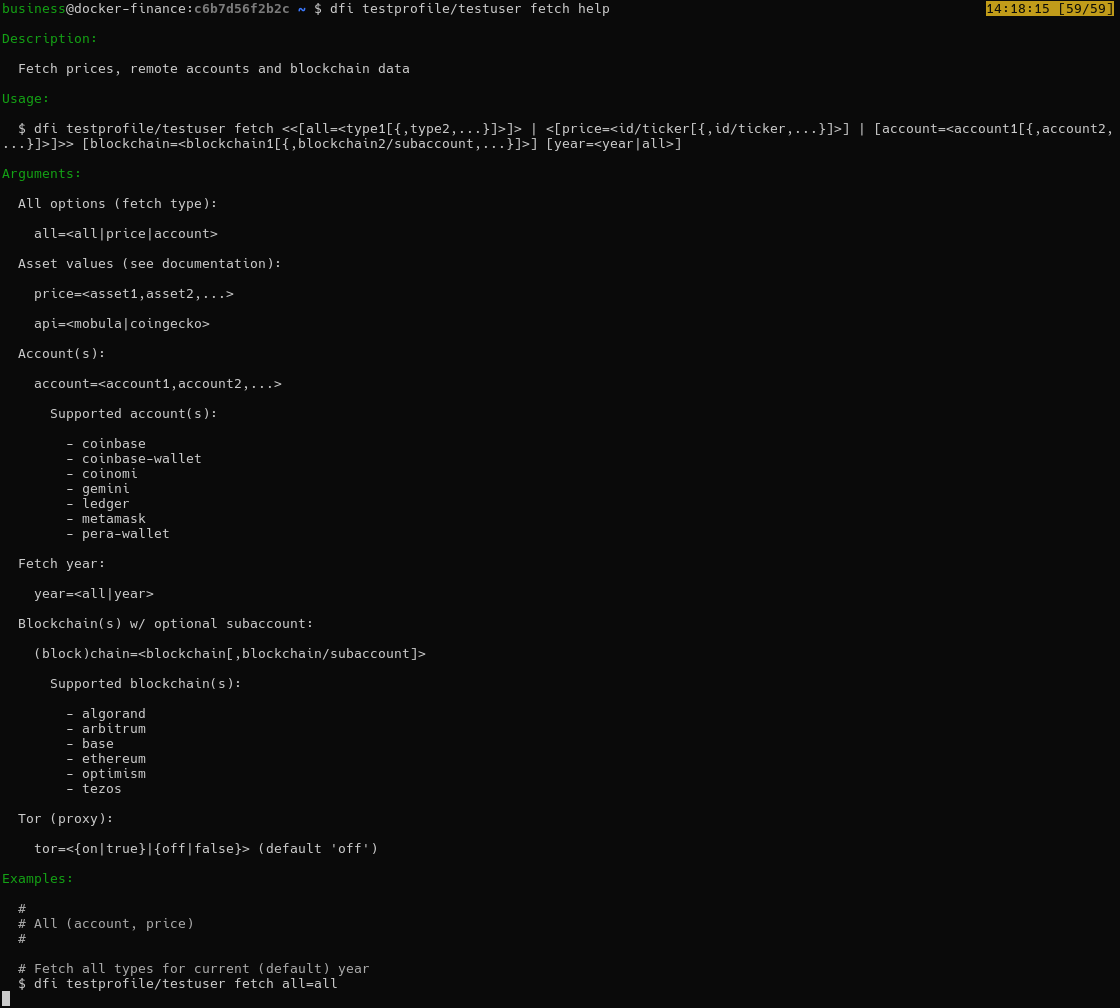Click the green Examples: heading
This screenshot has height=1008, width=1120.
38,879
